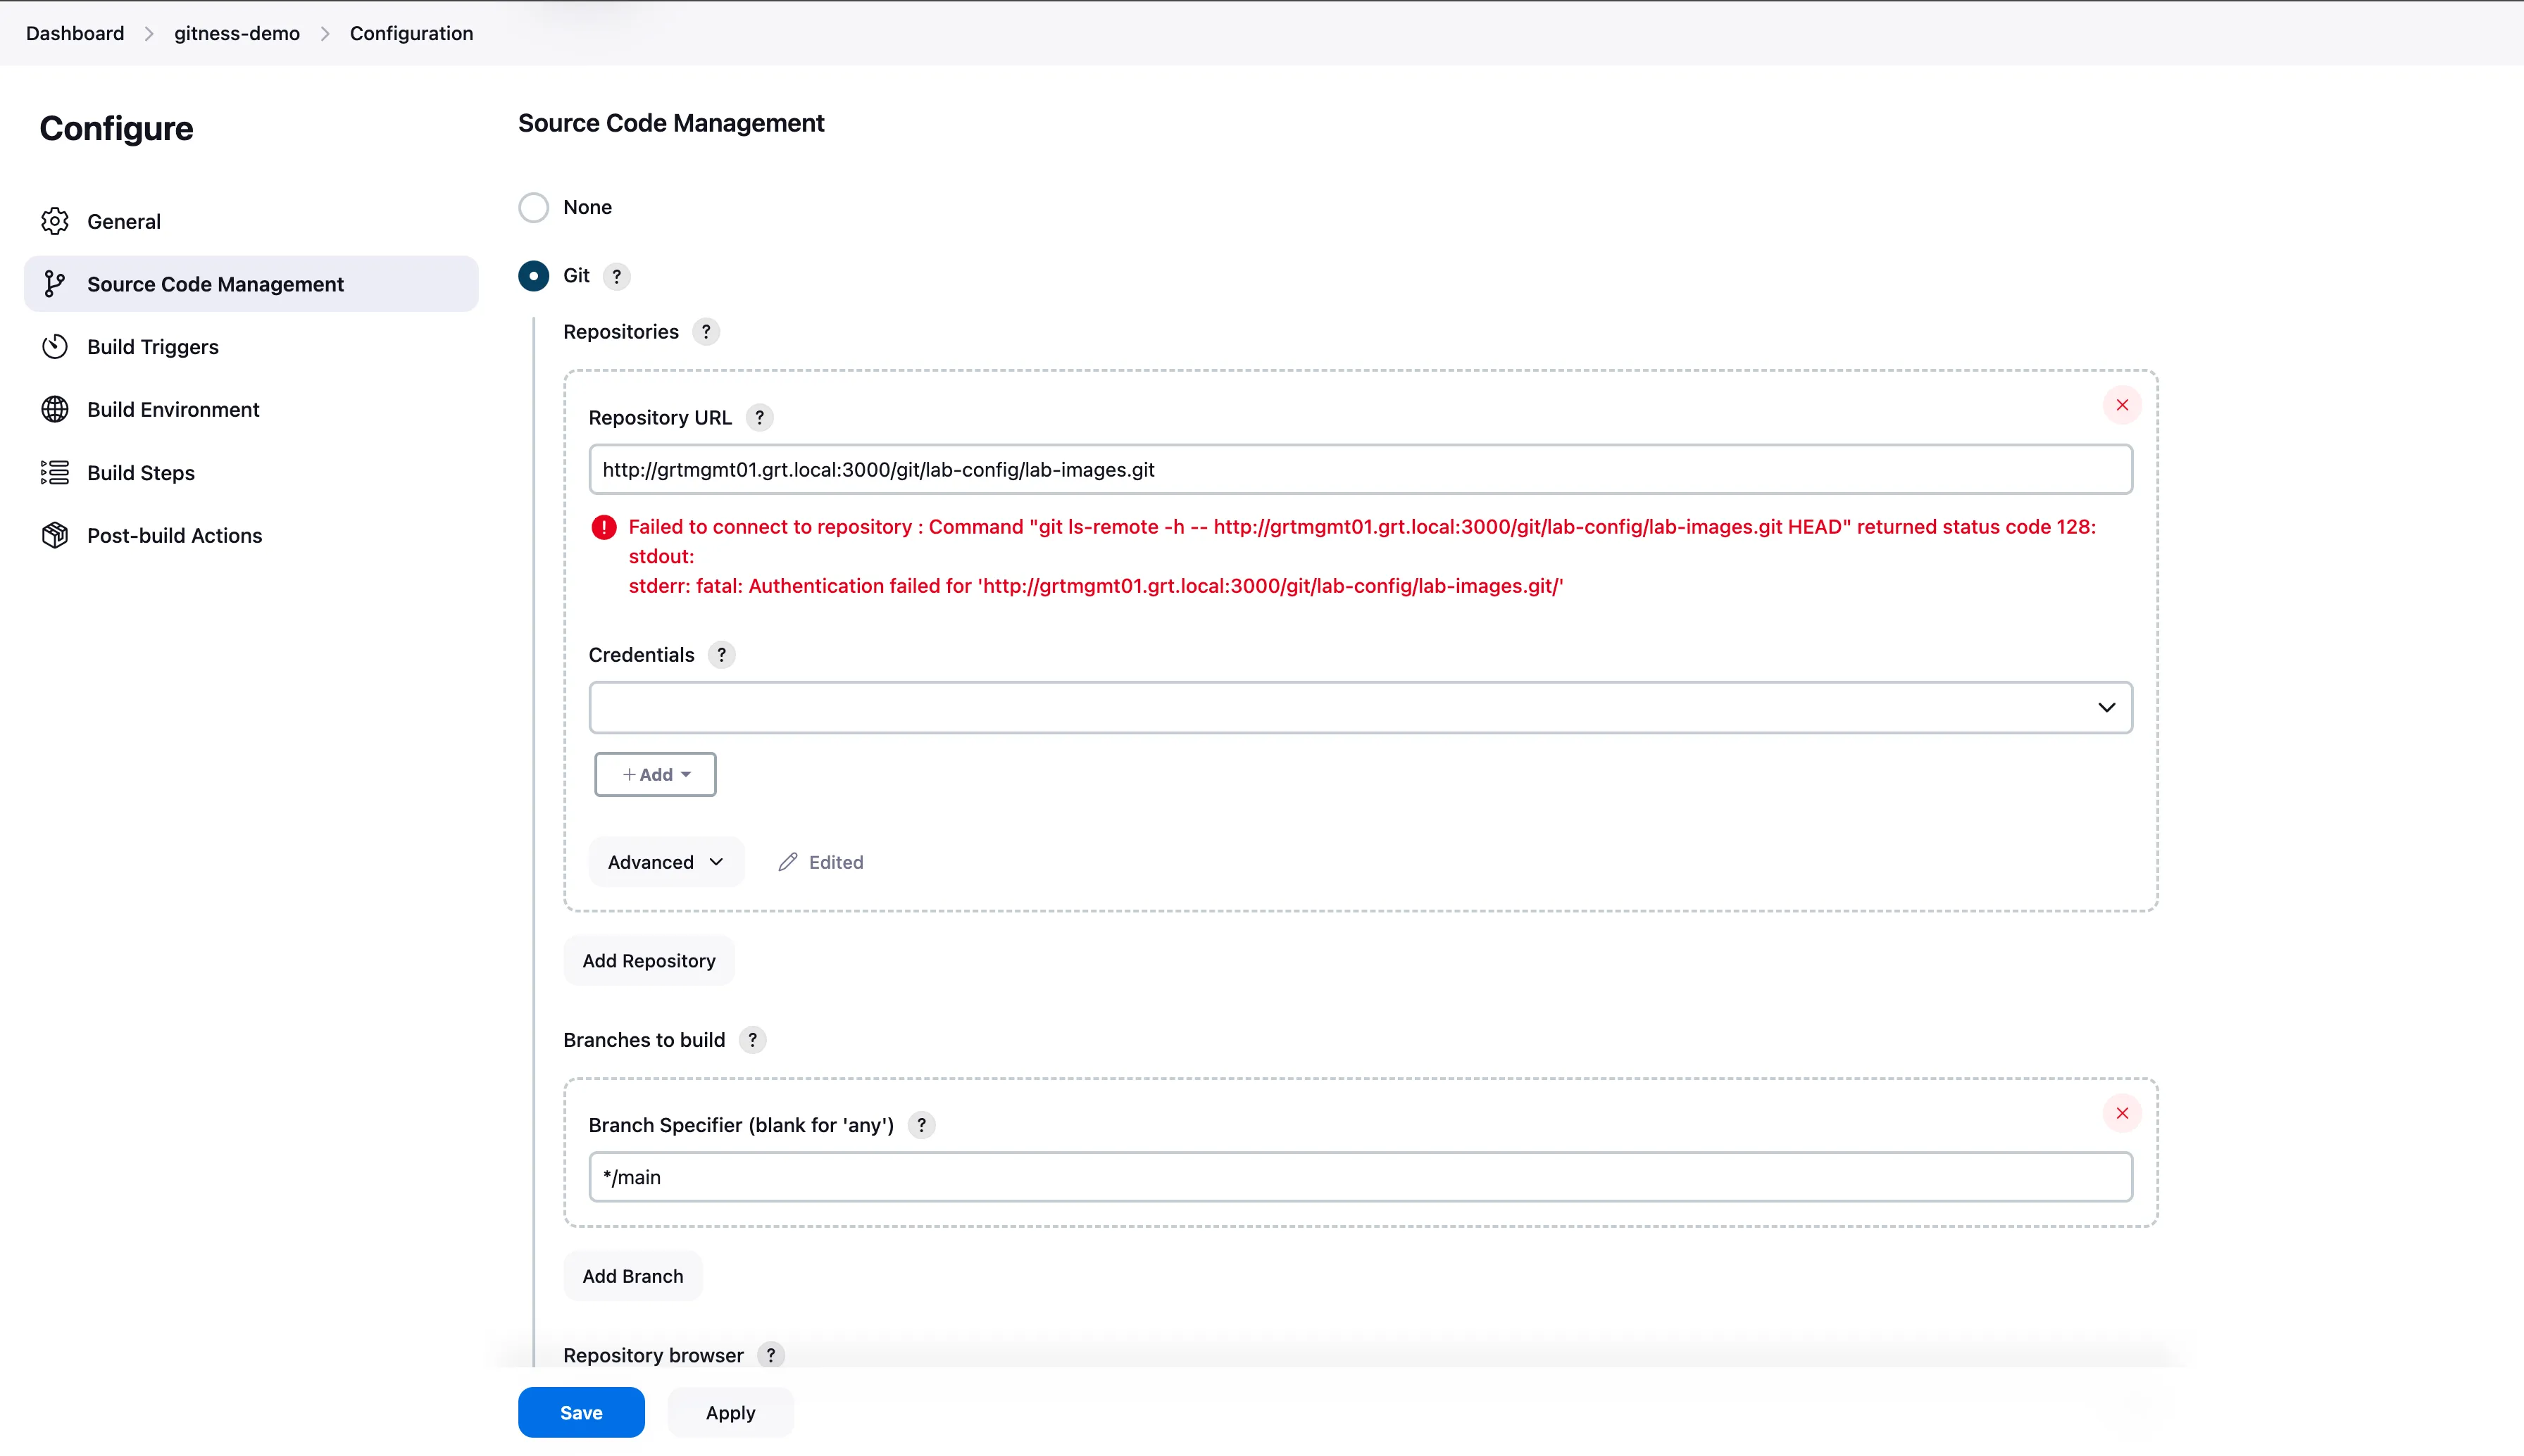Screen dimensions: 2524x1456
Task: Click the Post-build Actions package icon
Action: coord(55,535)
